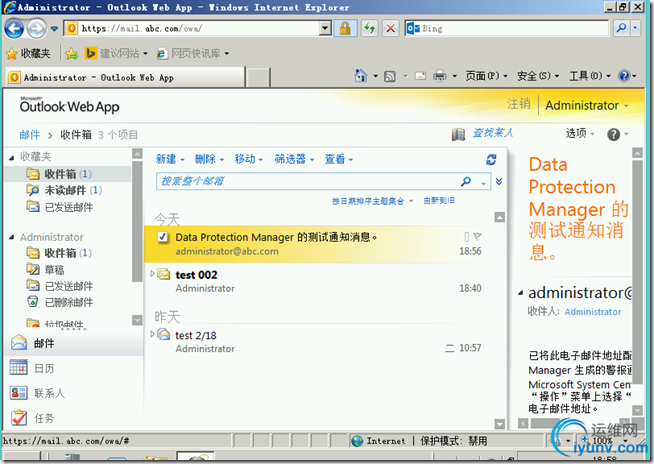This screenshot has width=654, height=464.
Task: Open Favorites star button 收藏夹
Action: (x=28, y=53)
